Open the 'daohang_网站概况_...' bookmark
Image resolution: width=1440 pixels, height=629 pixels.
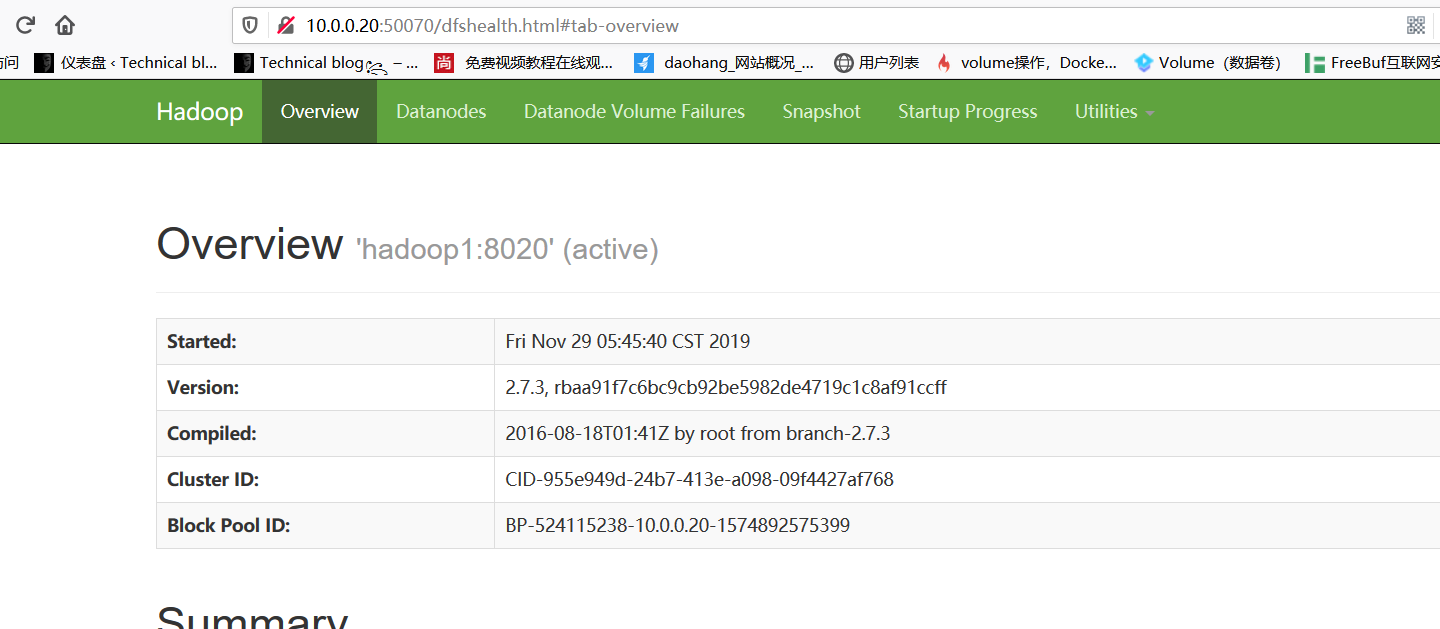point(724,63)
